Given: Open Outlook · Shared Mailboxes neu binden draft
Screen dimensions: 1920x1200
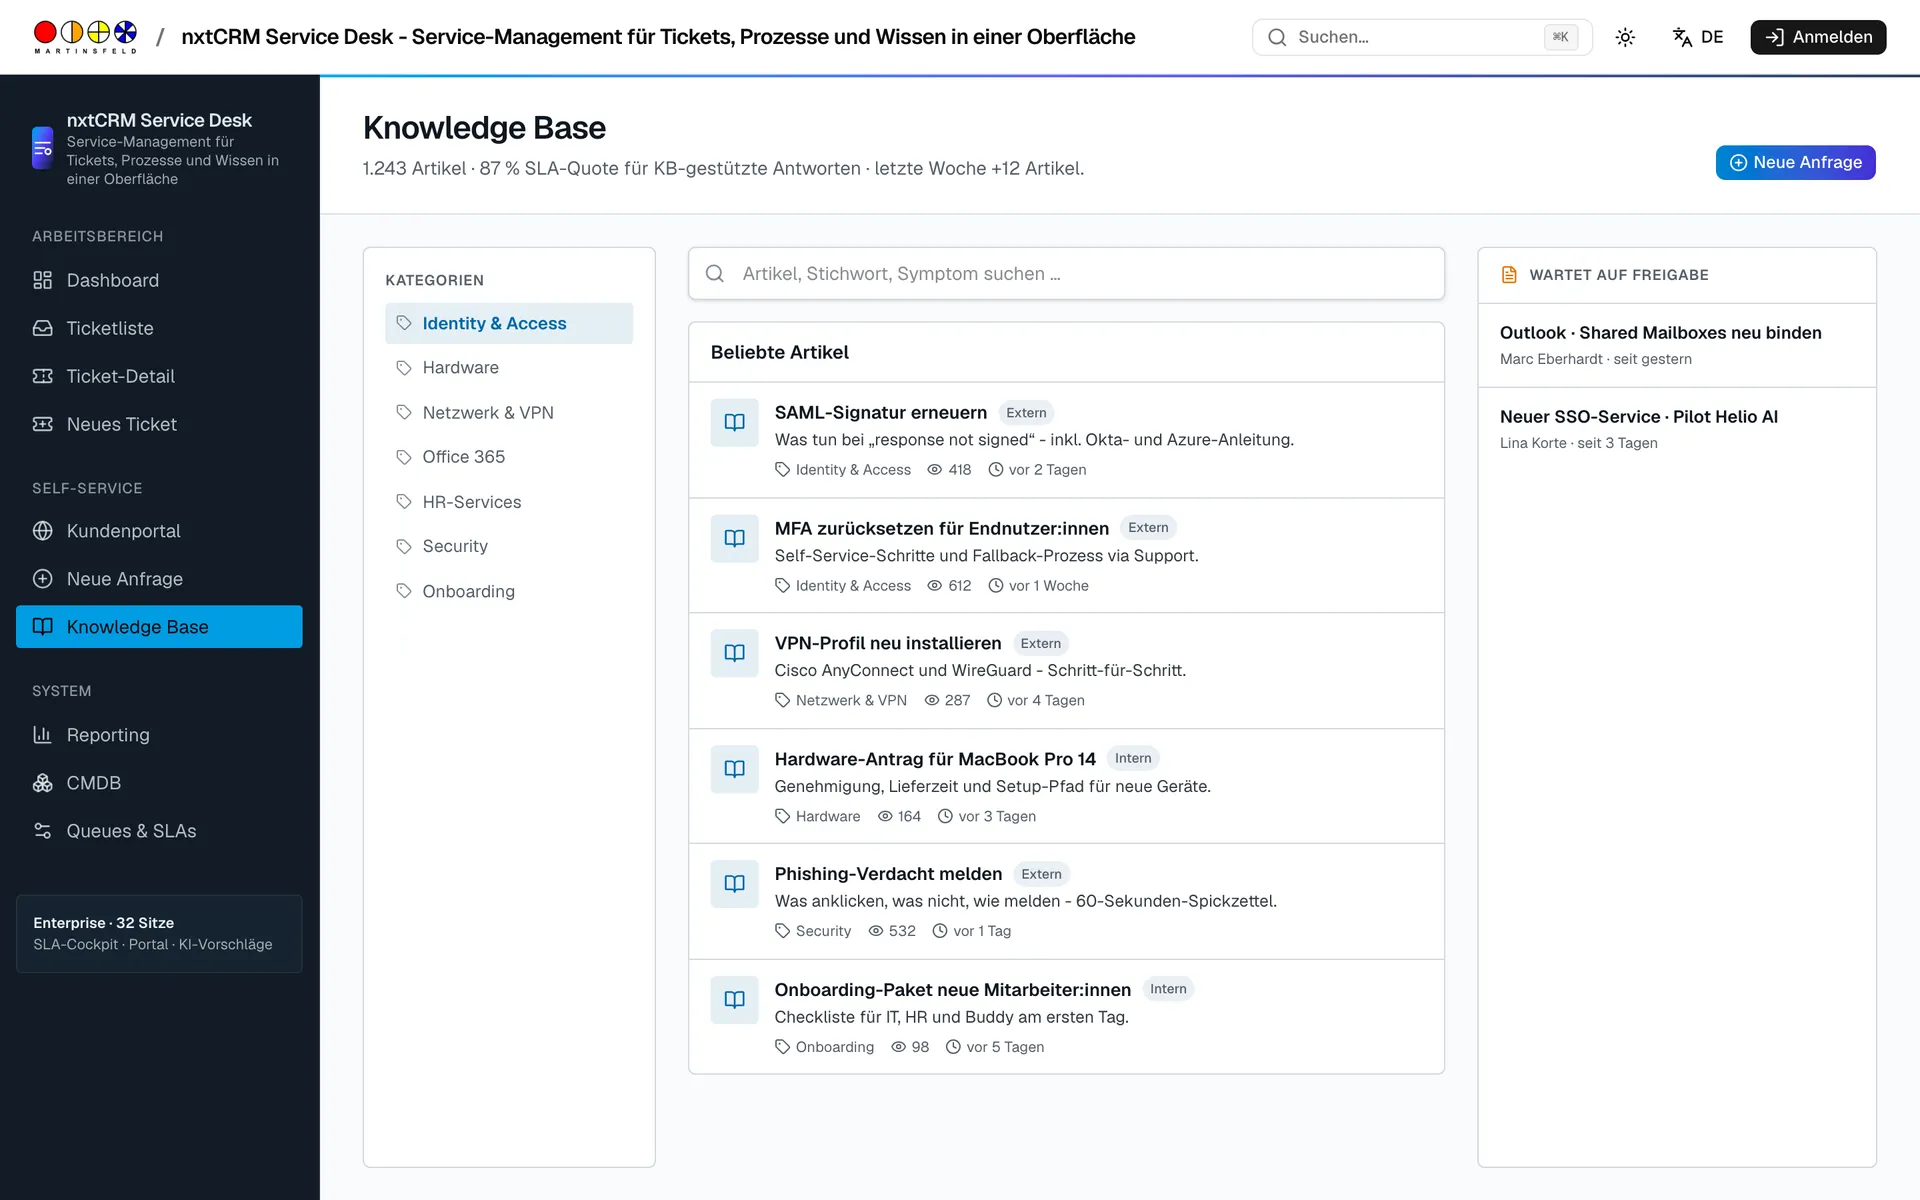Looking at the screenshot, I should coord(1677,345).
